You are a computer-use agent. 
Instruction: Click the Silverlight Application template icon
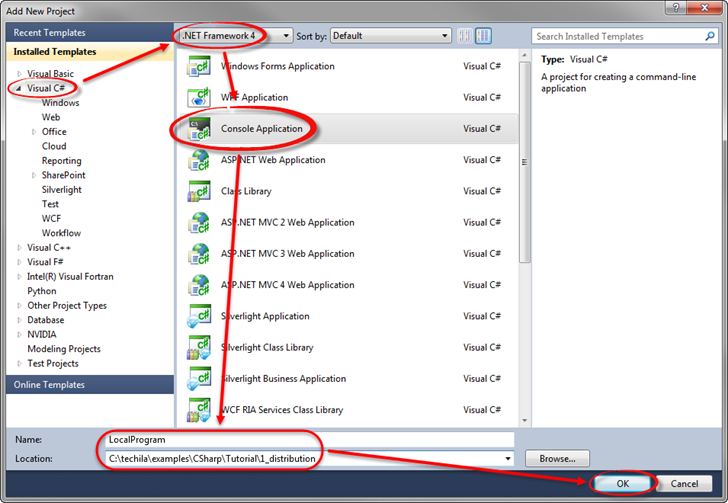pos(197,317)
